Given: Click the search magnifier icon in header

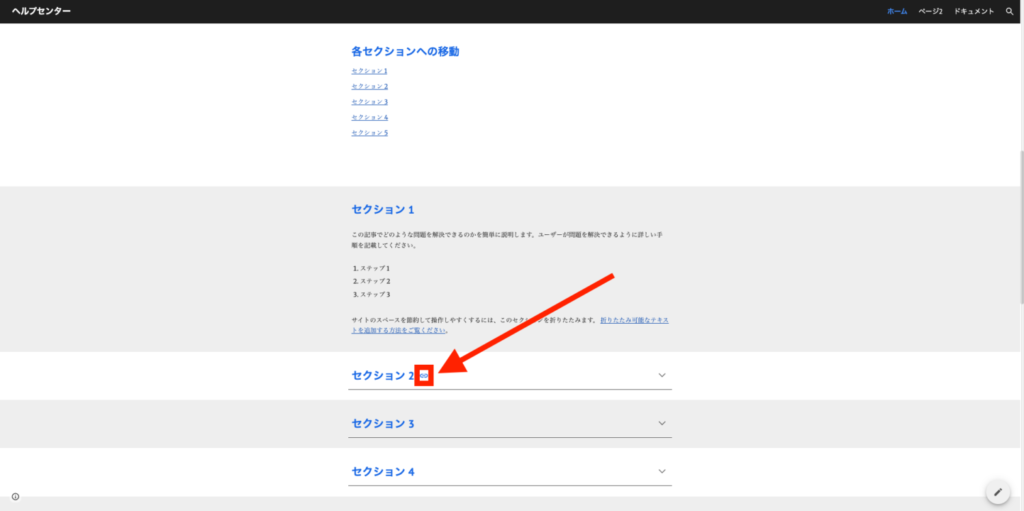Looking at the screenshot, I should (x=1009, y=11).
